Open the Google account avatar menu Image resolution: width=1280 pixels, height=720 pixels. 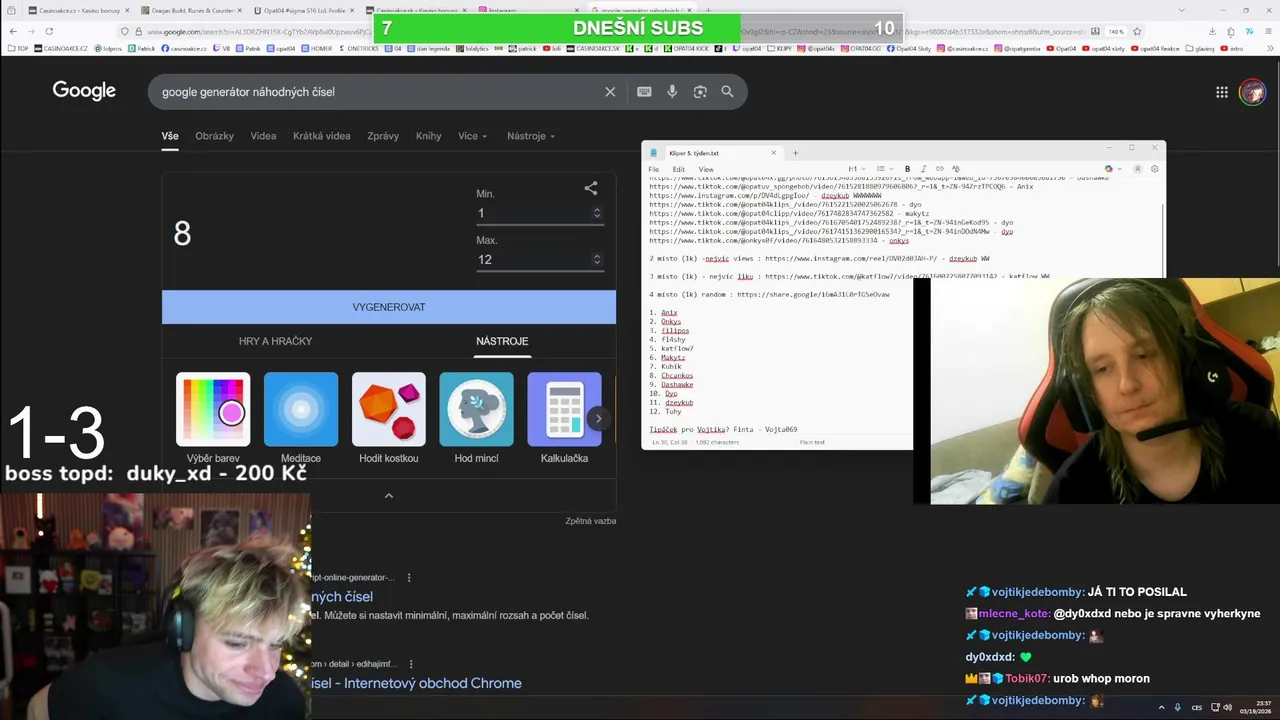1252,92
